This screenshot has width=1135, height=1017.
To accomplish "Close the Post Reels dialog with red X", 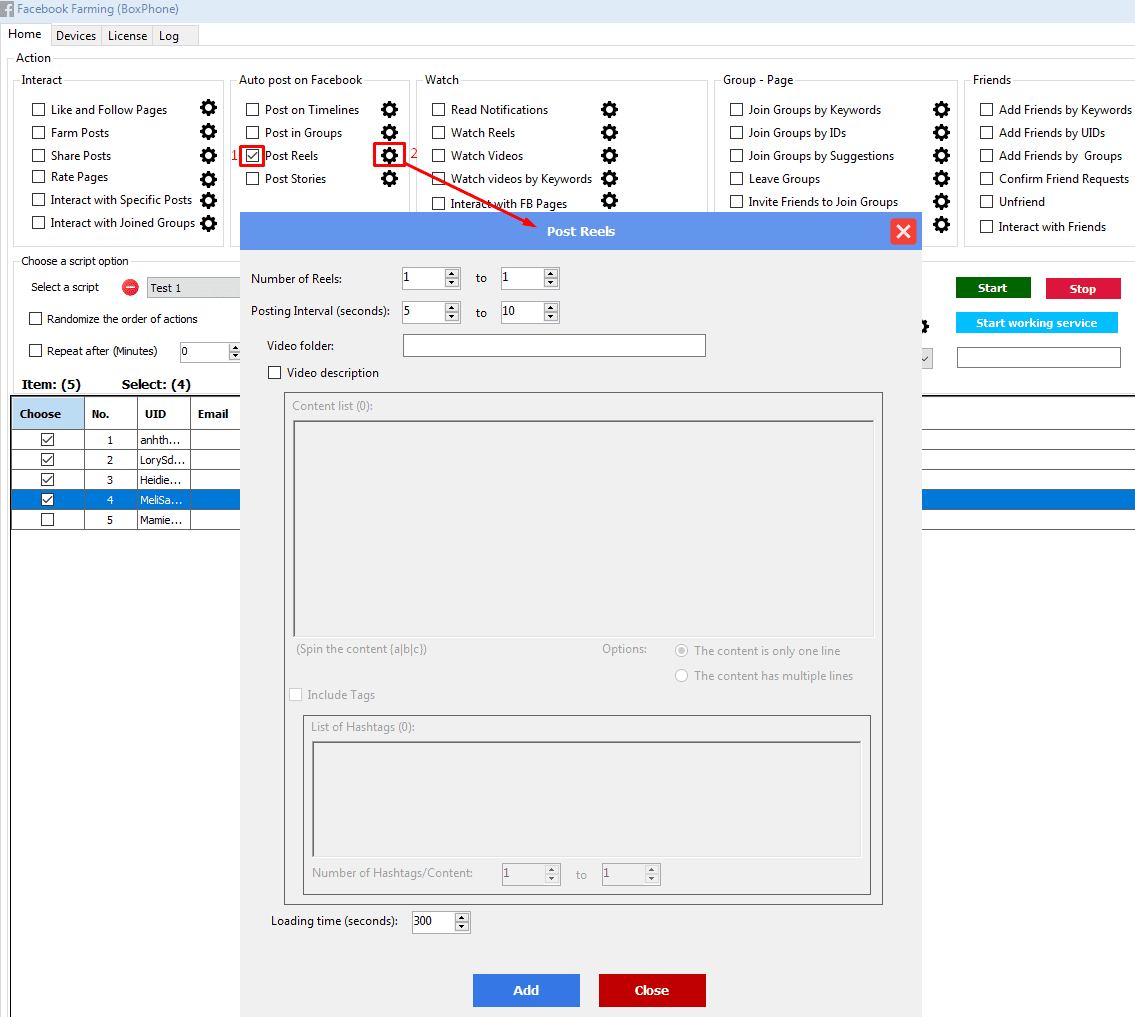I will tap(903, 232).
